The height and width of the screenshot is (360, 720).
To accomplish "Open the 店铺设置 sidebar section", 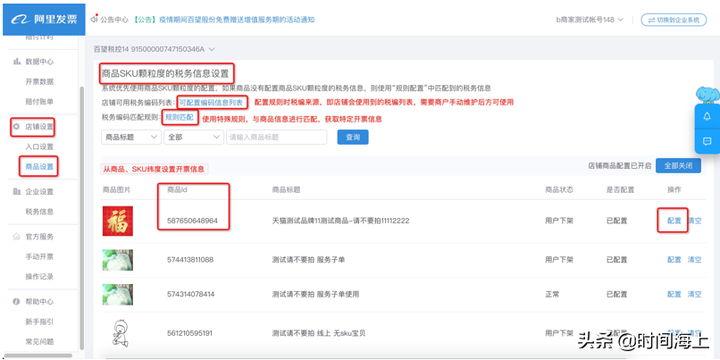I will click(x=39, y=127).
